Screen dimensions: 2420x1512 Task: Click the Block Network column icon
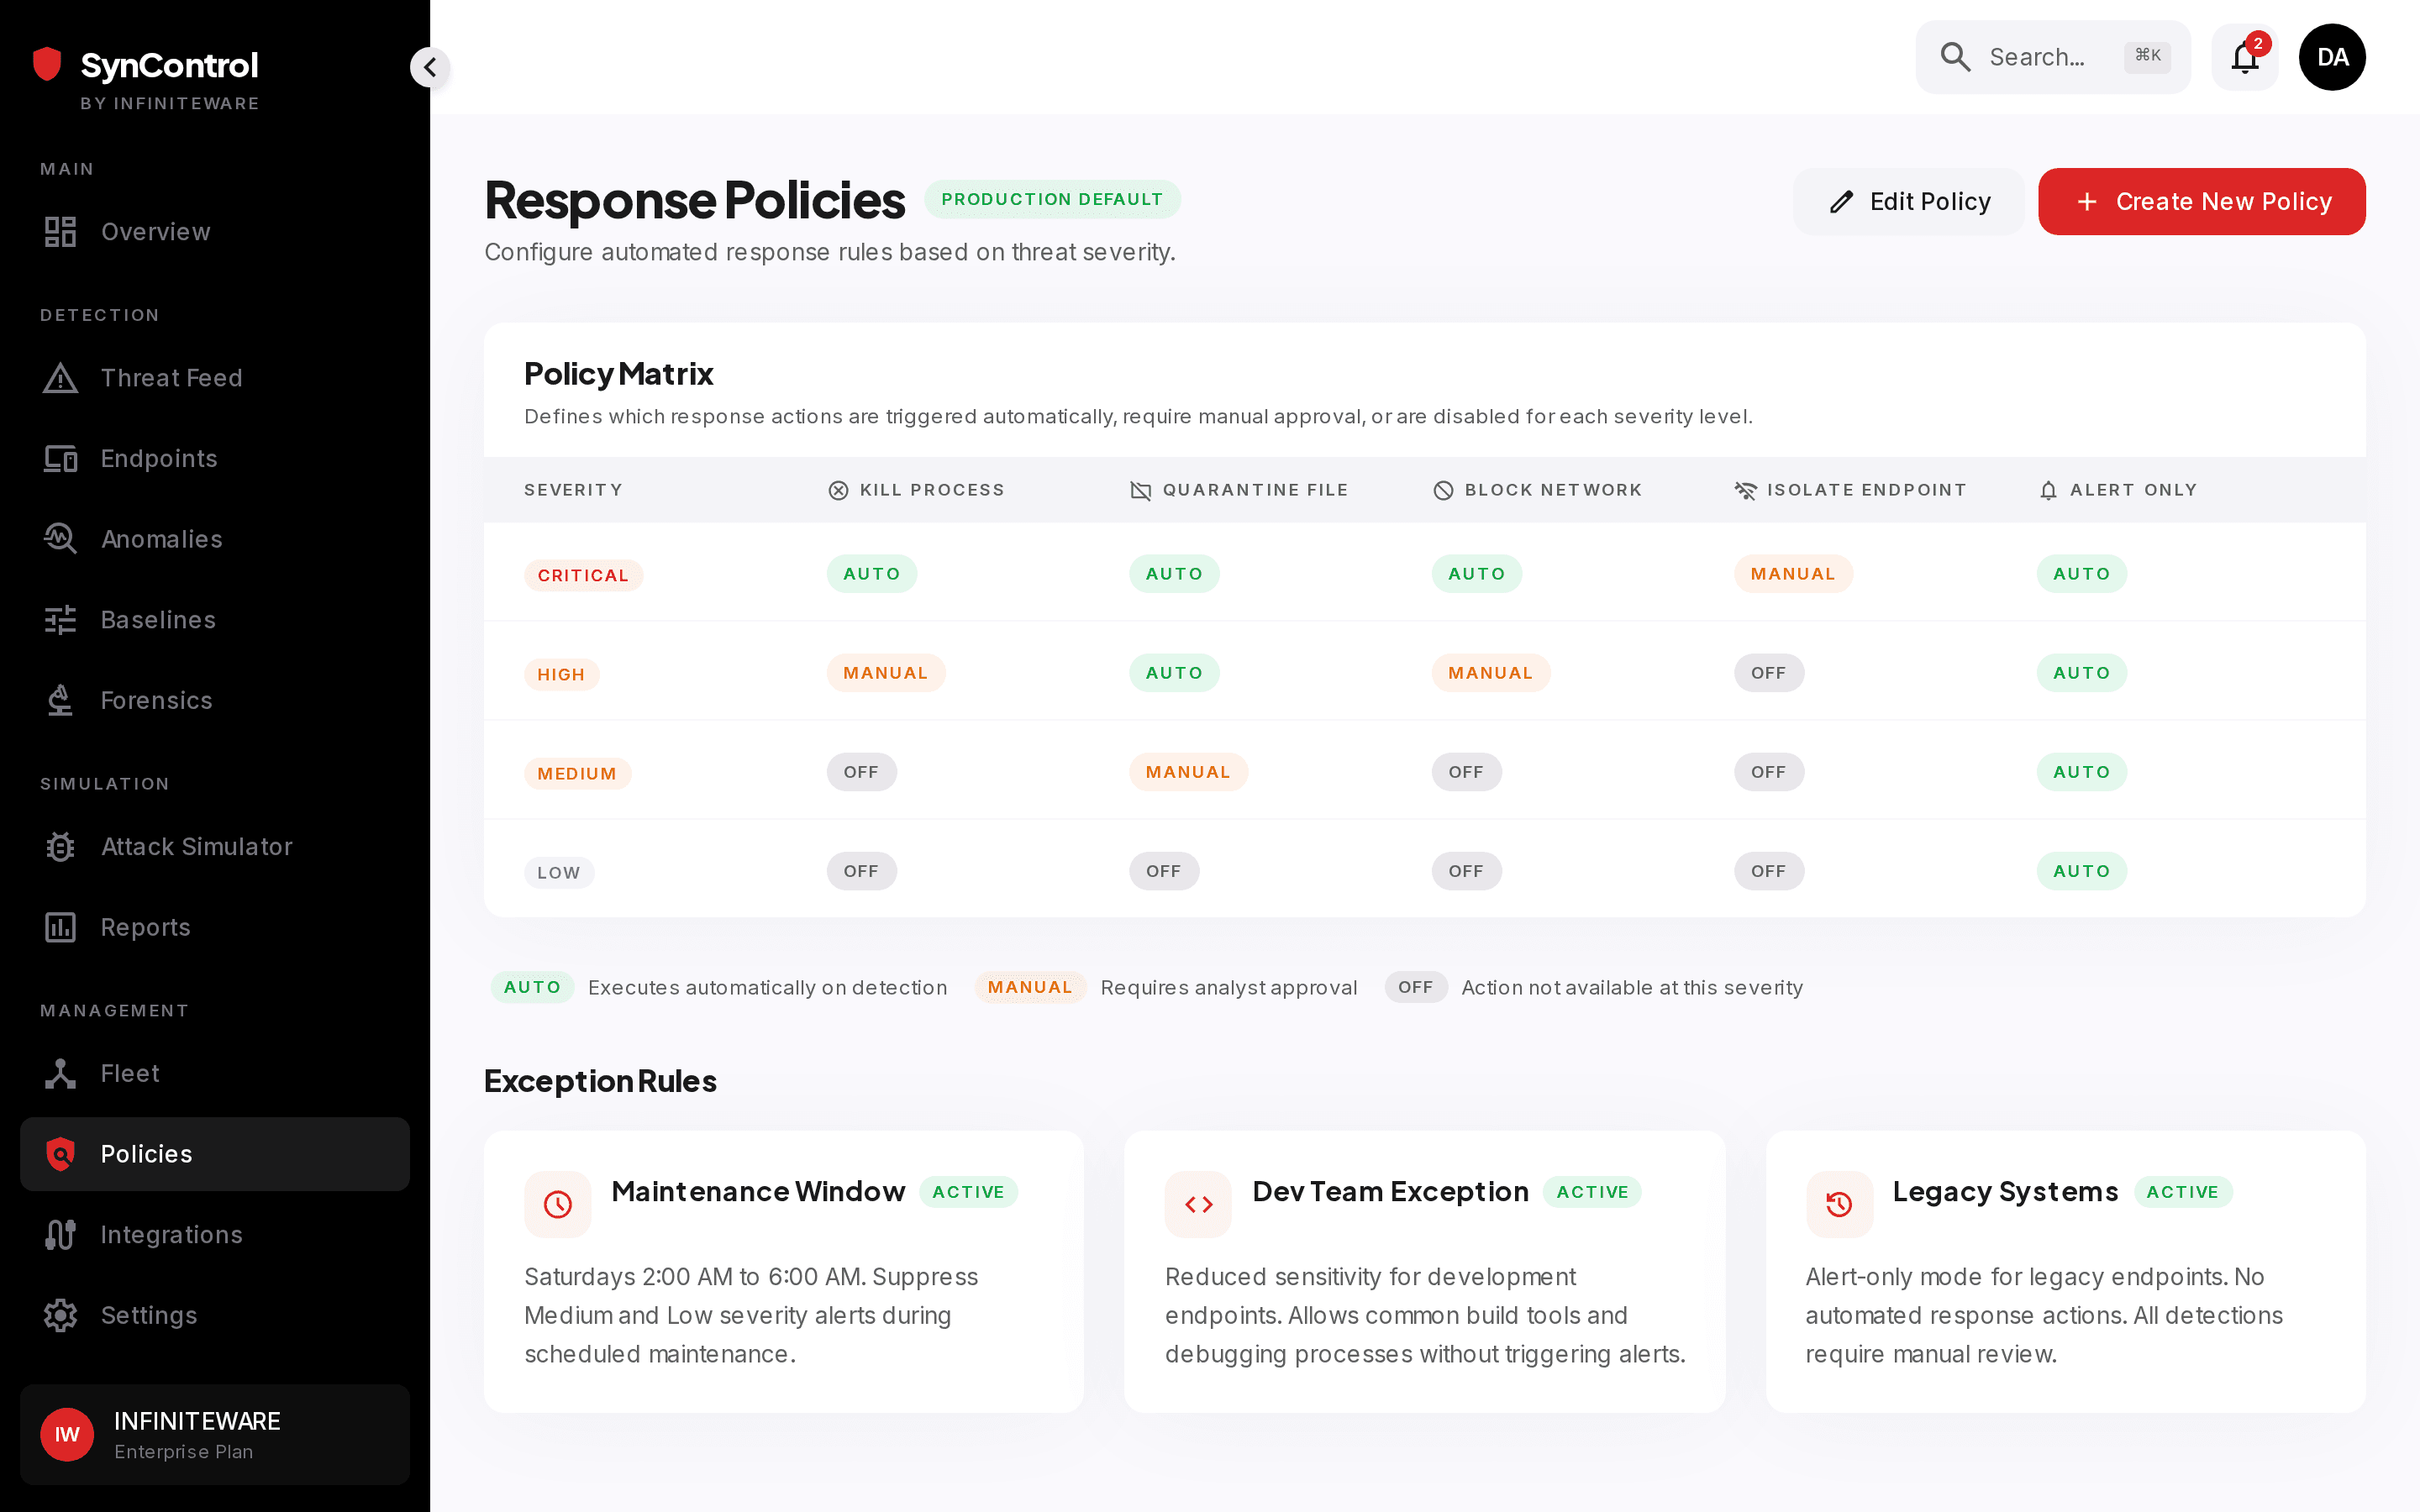(x=1443, y=490)
